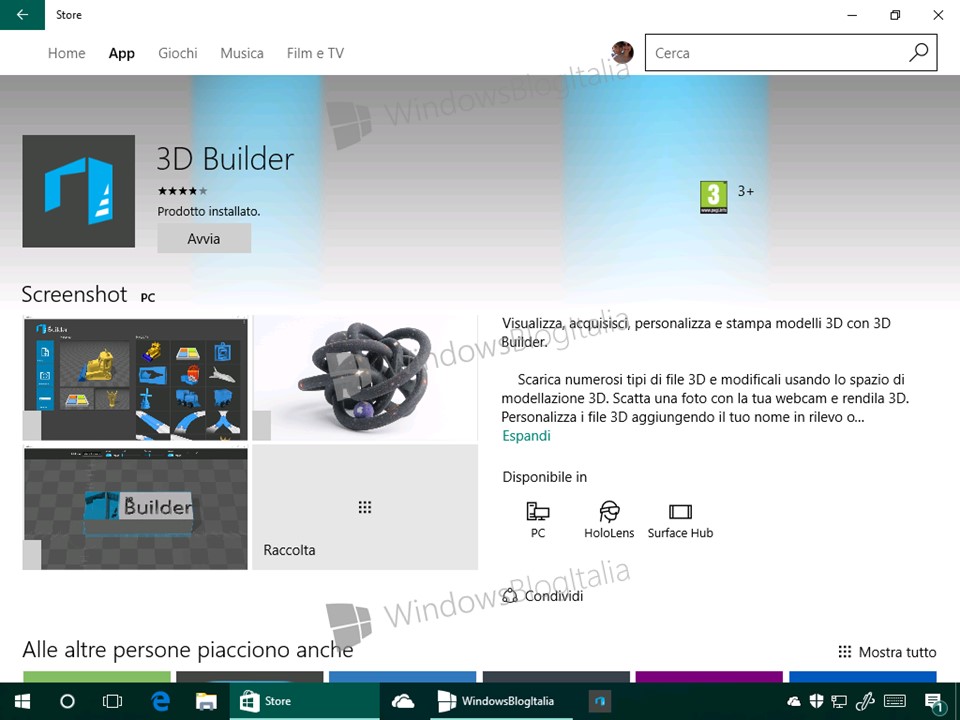Open the 3D Builder app logo
This screenshot has width=960, height=720.
(x=78, y=191)
